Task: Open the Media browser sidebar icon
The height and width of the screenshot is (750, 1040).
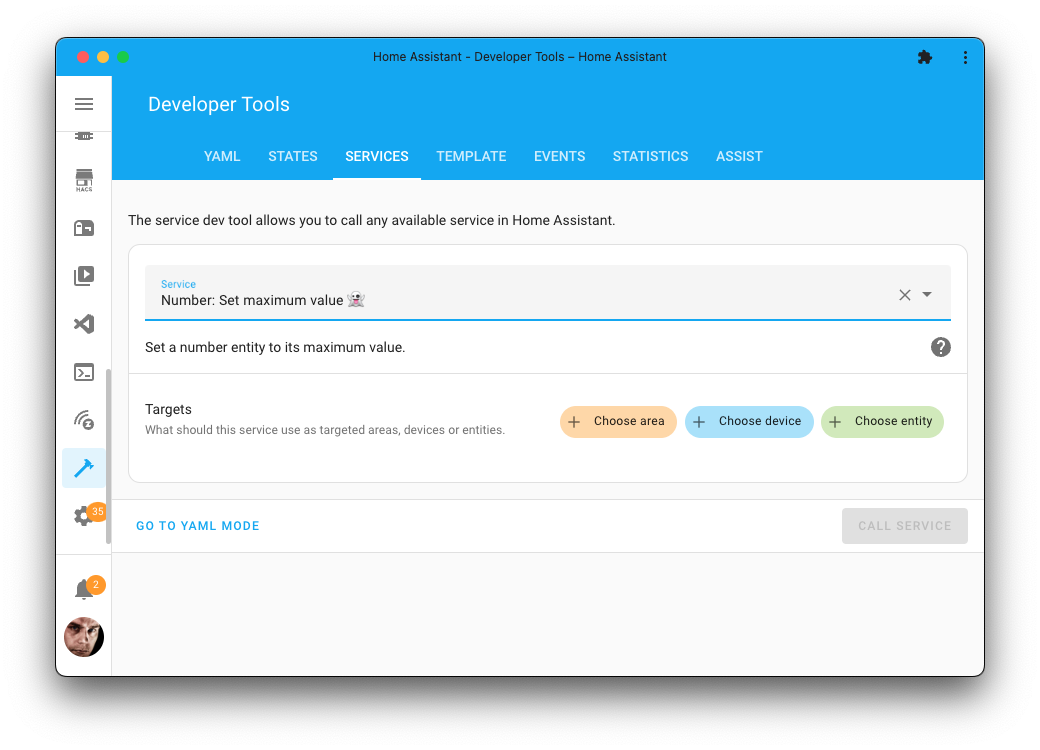Action: 84,276
